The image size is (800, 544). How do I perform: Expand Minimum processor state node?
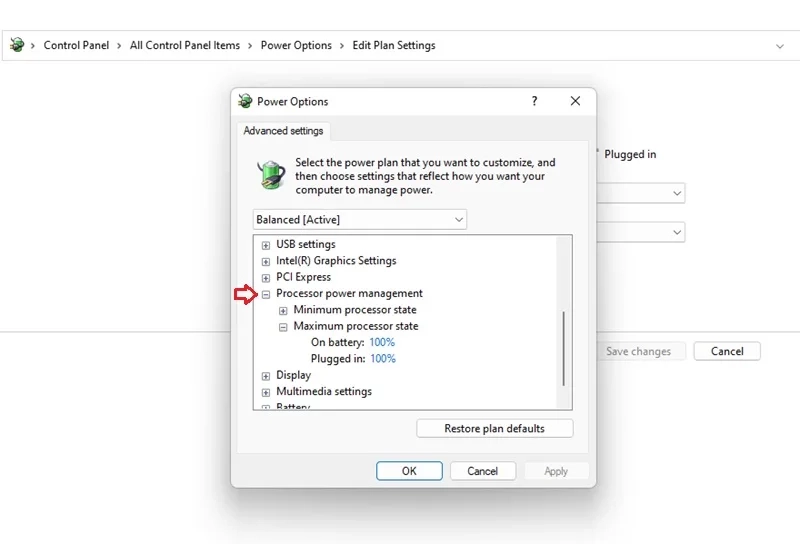pyautogui.click(x=283, y=310)
